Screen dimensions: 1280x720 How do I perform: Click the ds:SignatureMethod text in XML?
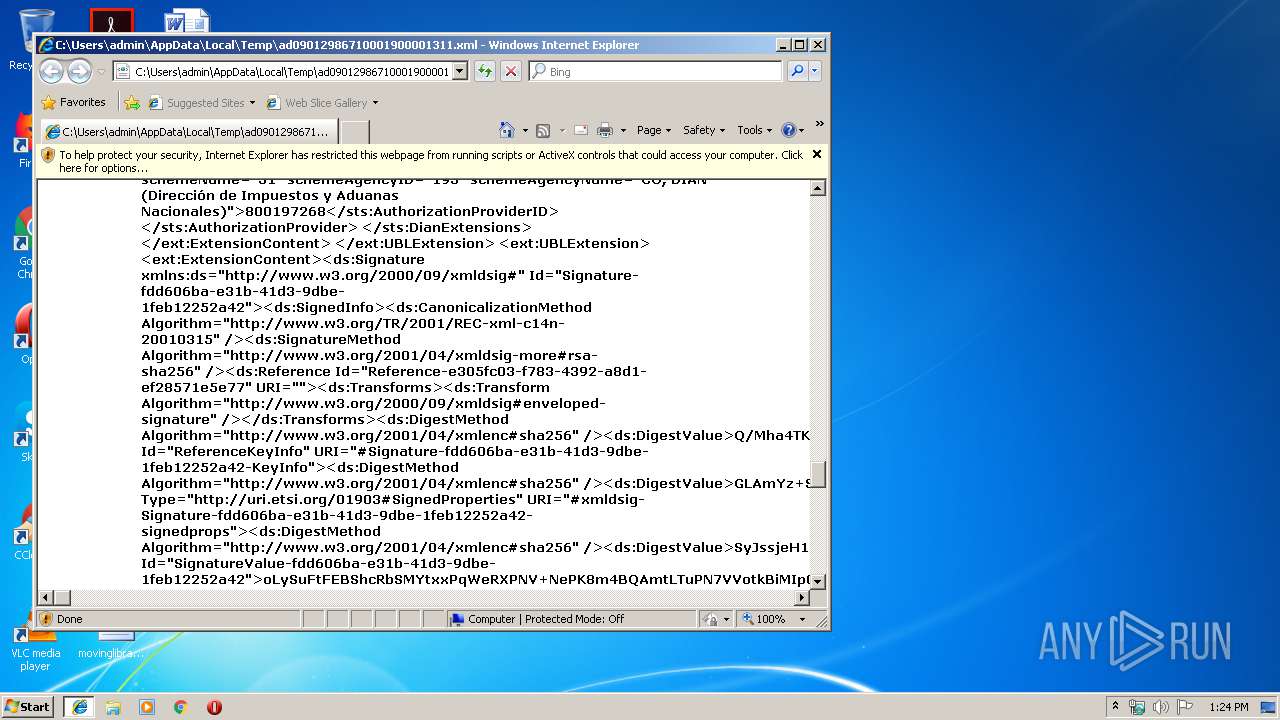pos(326,339)
